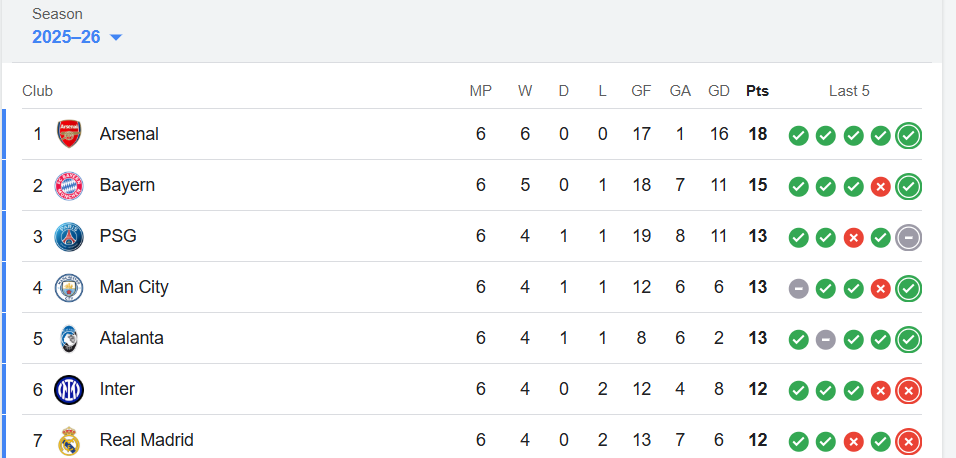Open the Real Madrid team name link
This screenshot has height=458, width=956.
(146, 440)
